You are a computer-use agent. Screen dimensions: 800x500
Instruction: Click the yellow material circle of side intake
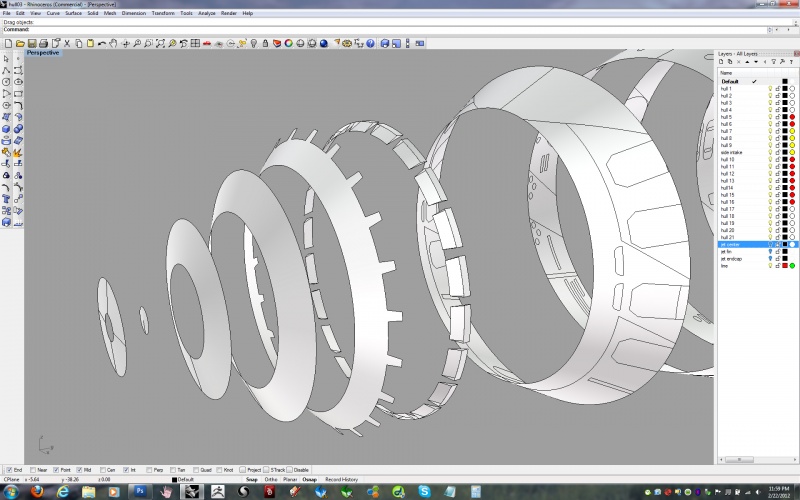(792, 153)
